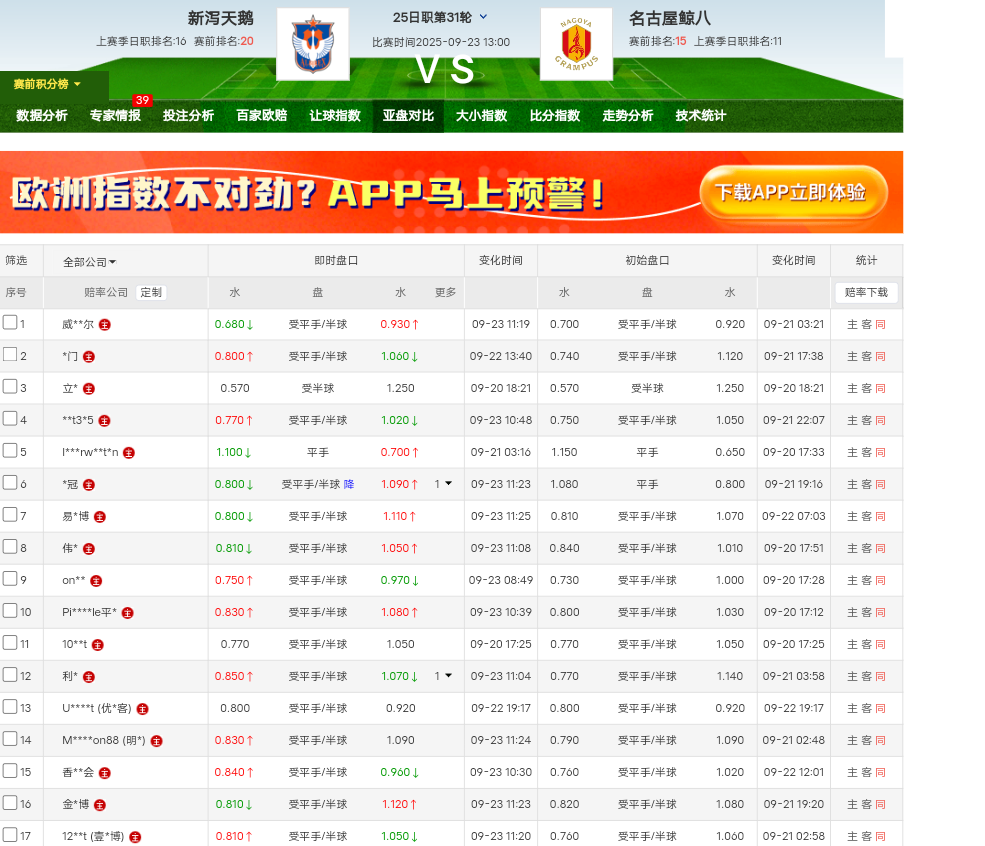This screenshot has height=846, width=985.
Task: Click the 赔率下载 button
Action: (866, 293)
